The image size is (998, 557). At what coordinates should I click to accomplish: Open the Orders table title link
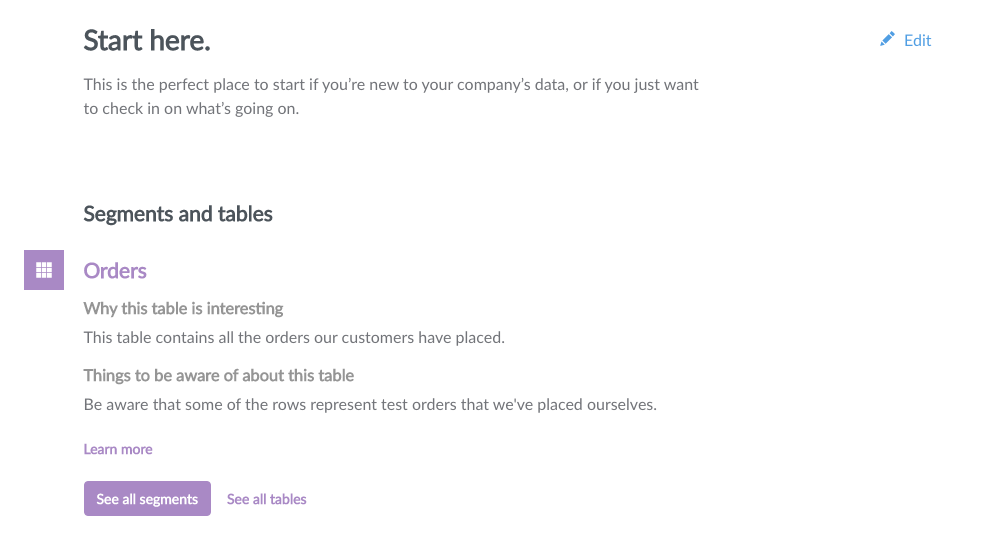115,271
